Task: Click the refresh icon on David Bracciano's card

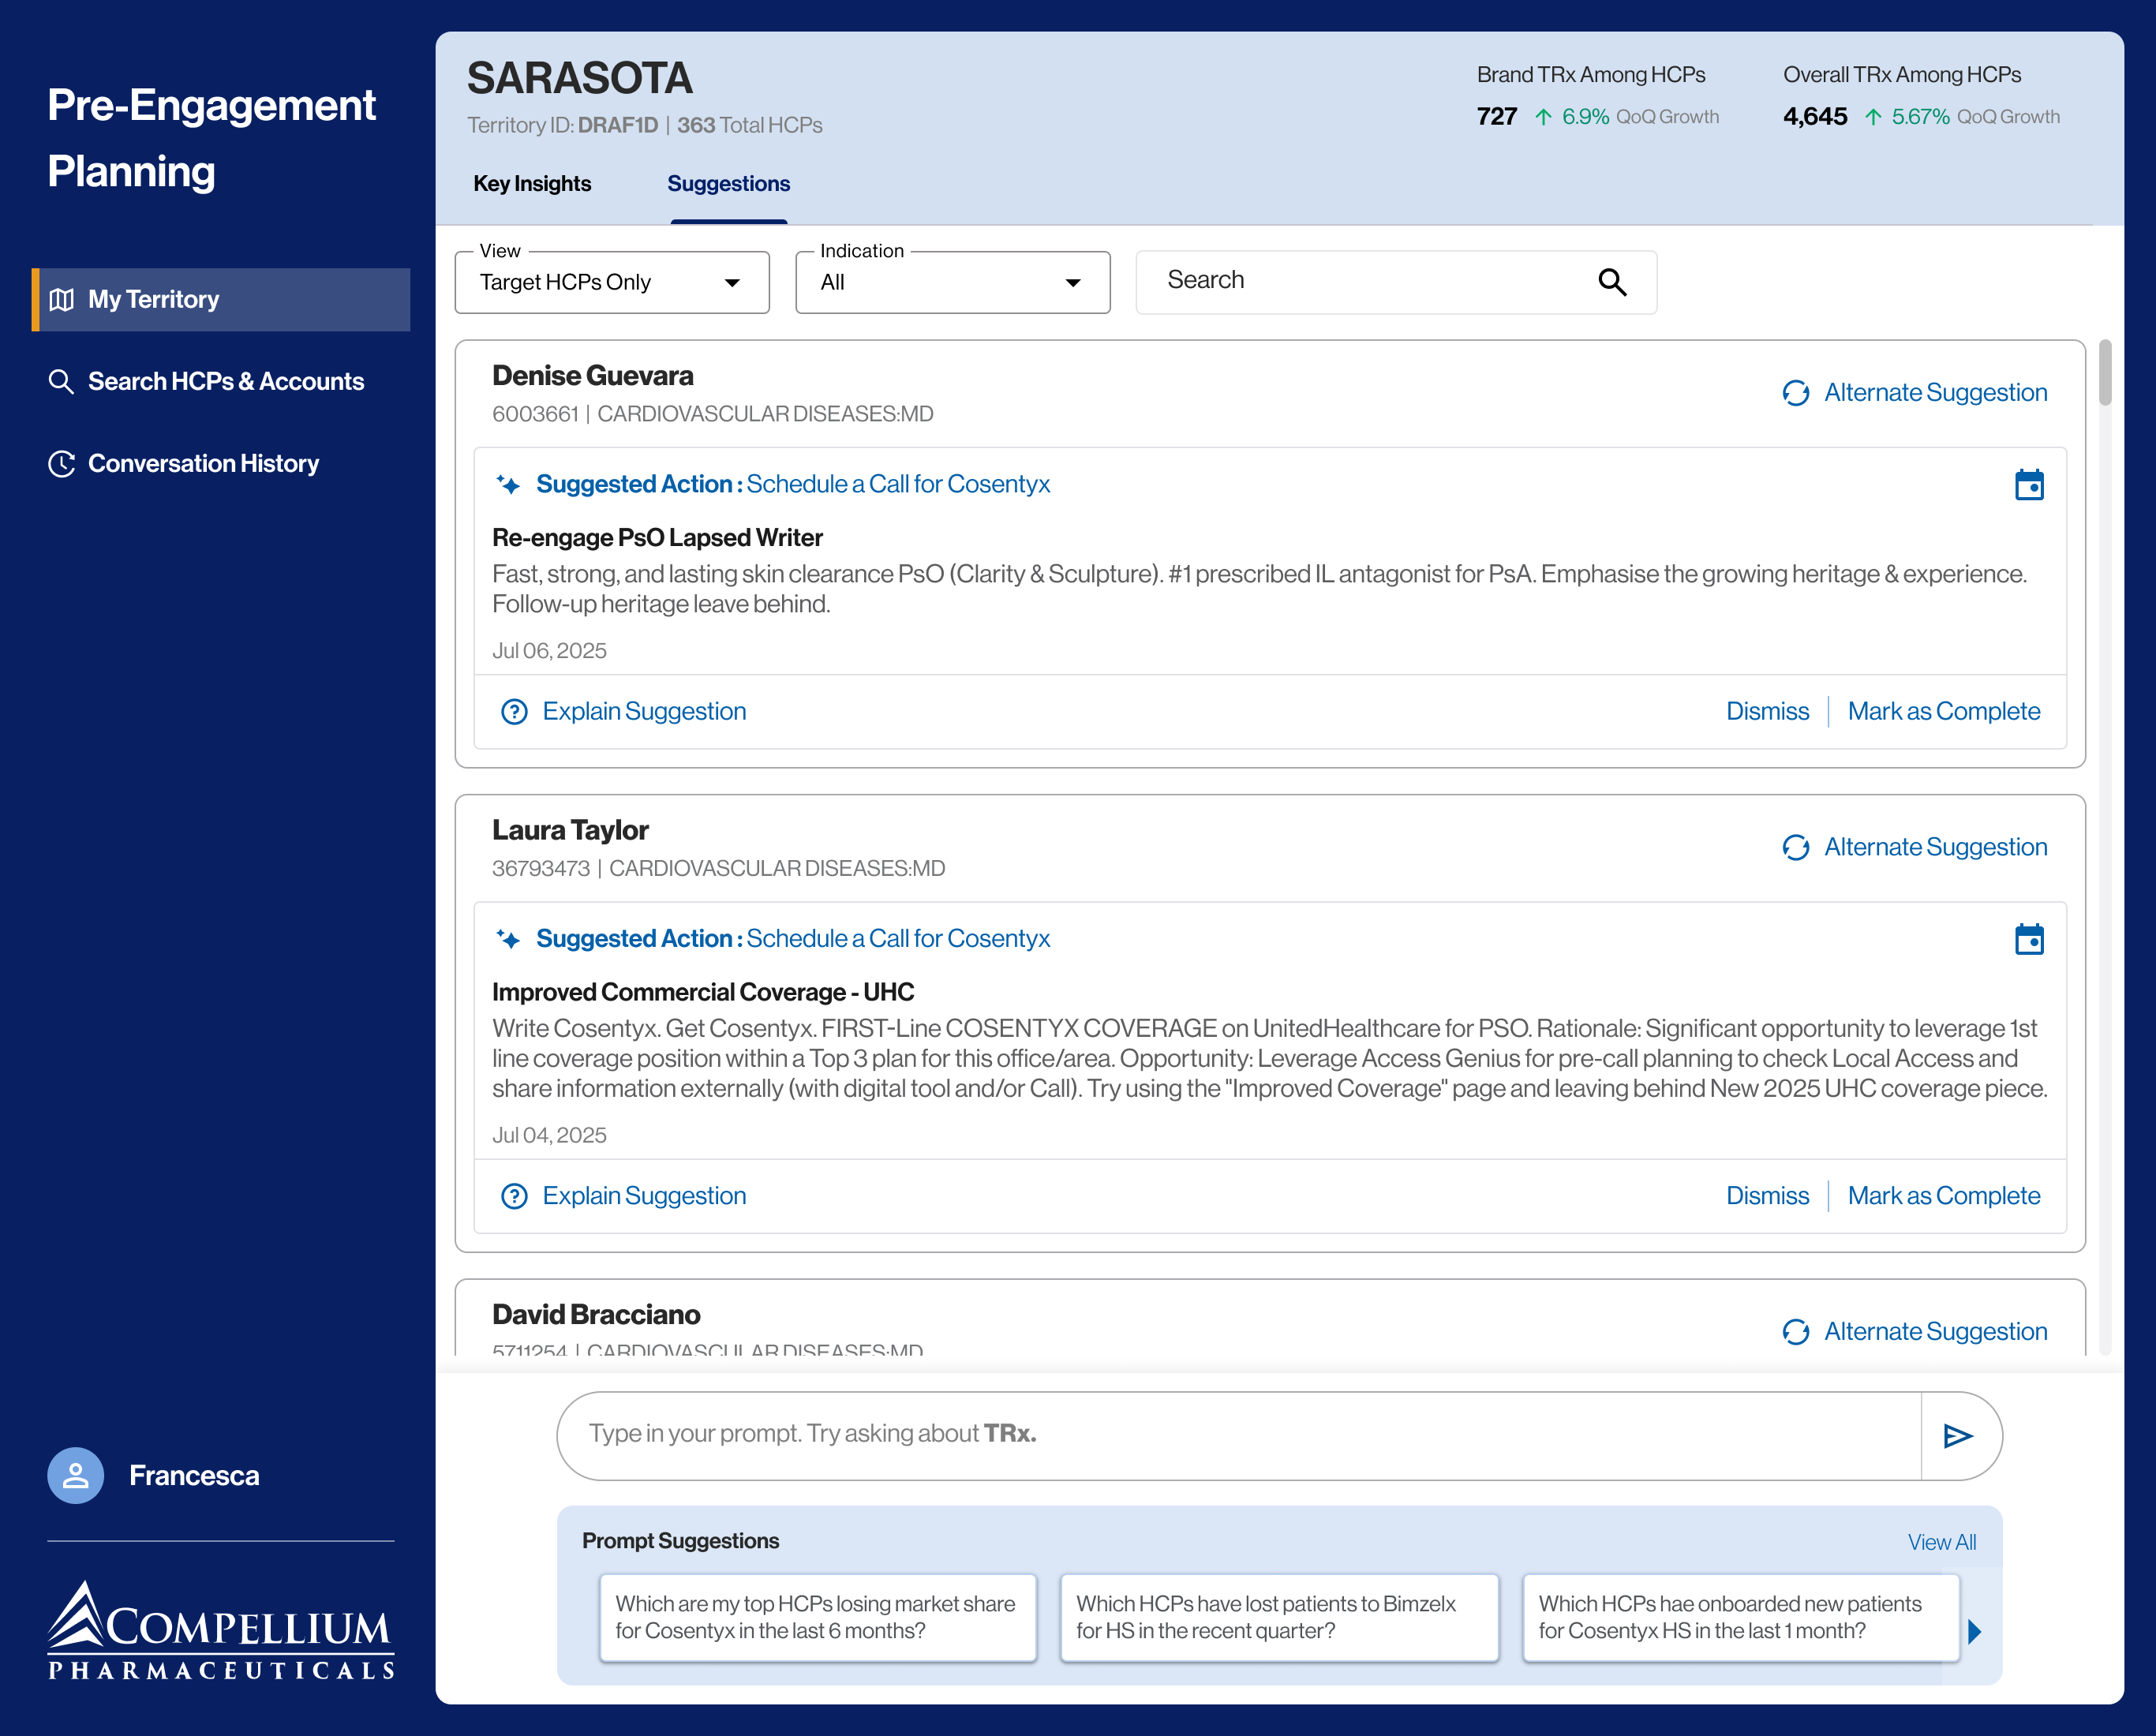Action: (1795, 1332)
